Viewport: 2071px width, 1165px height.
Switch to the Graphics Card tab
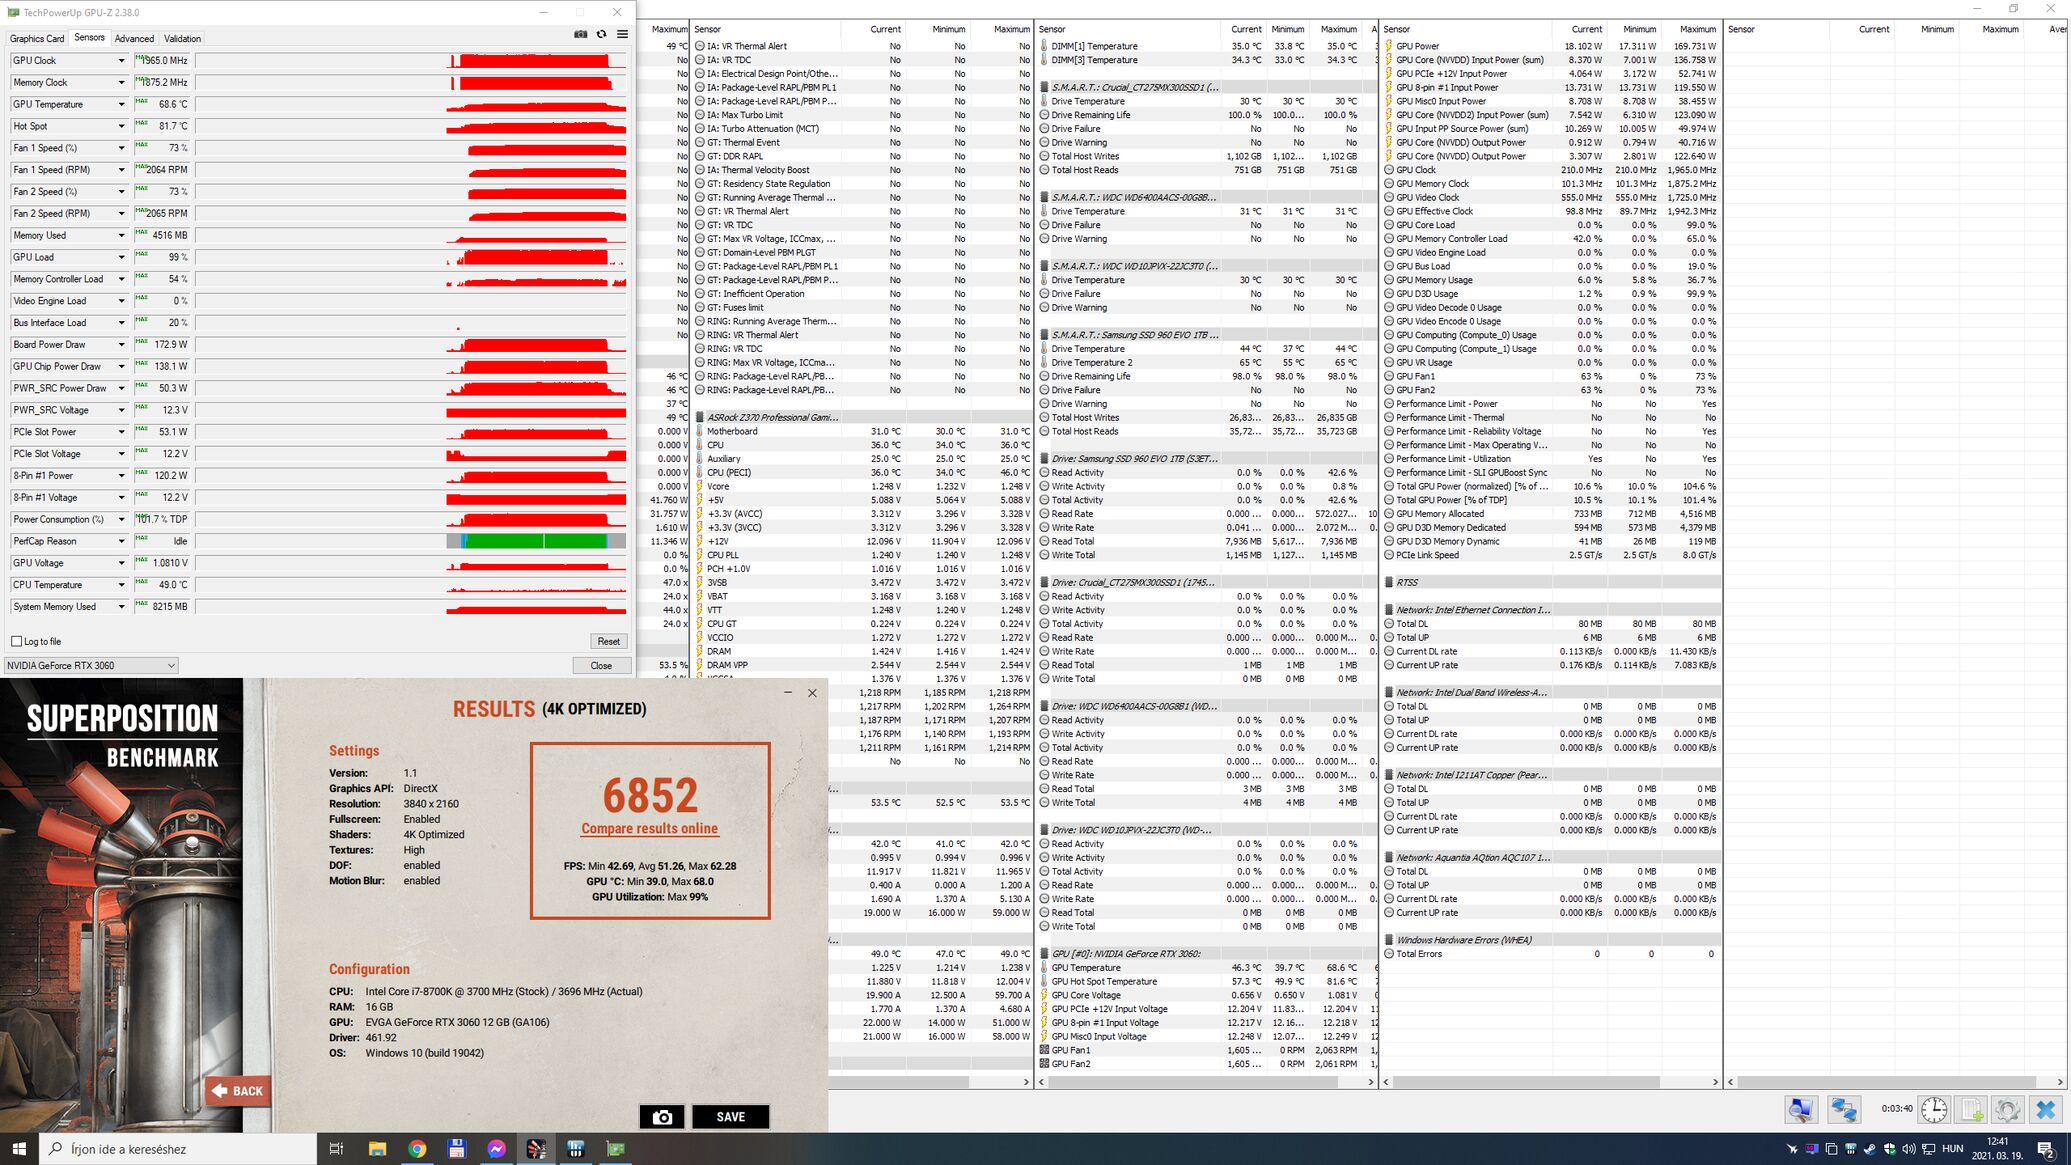[x=37, y=39]
